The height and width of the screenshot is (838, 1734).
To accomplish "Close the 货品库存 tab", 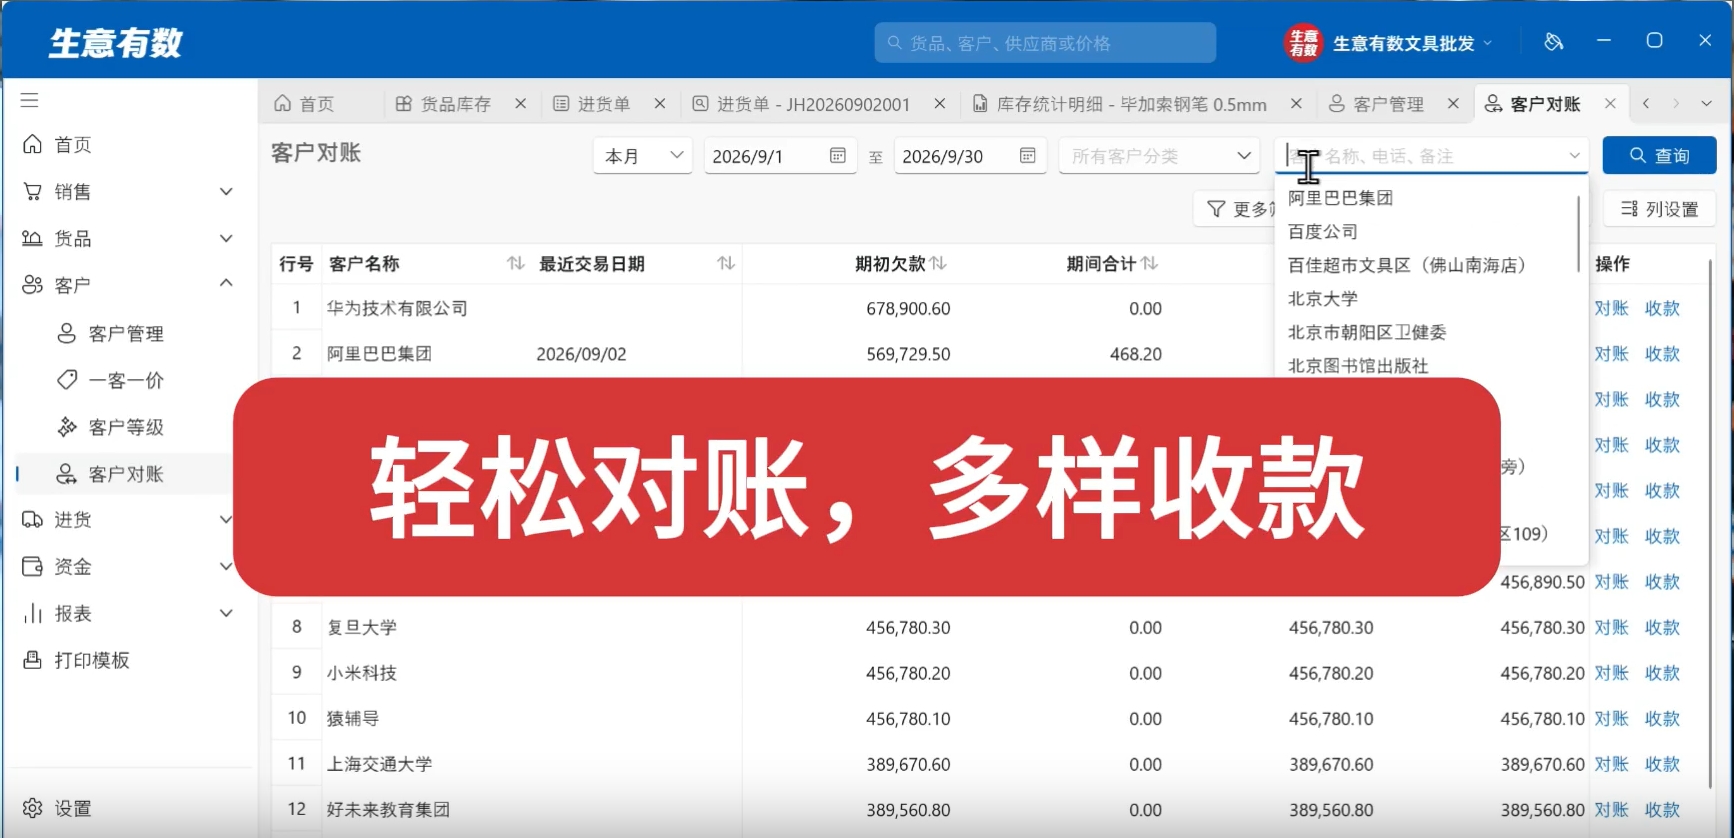I will click(x=520, y=103).
